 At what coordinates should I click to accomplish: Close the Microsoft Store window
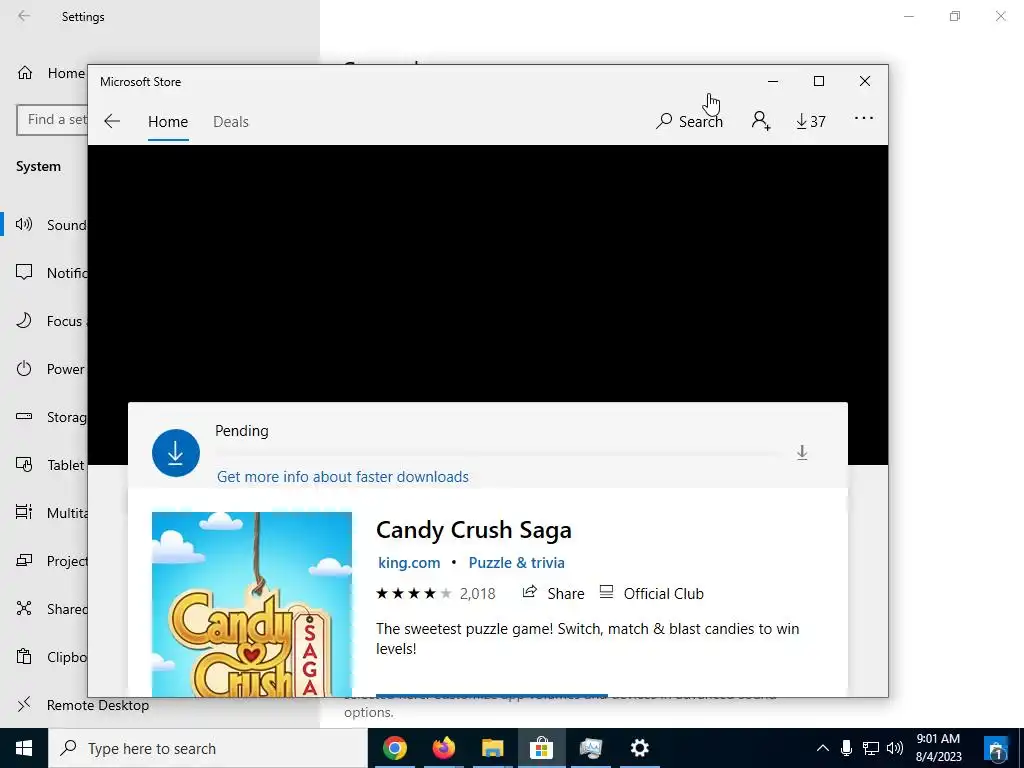865,81
